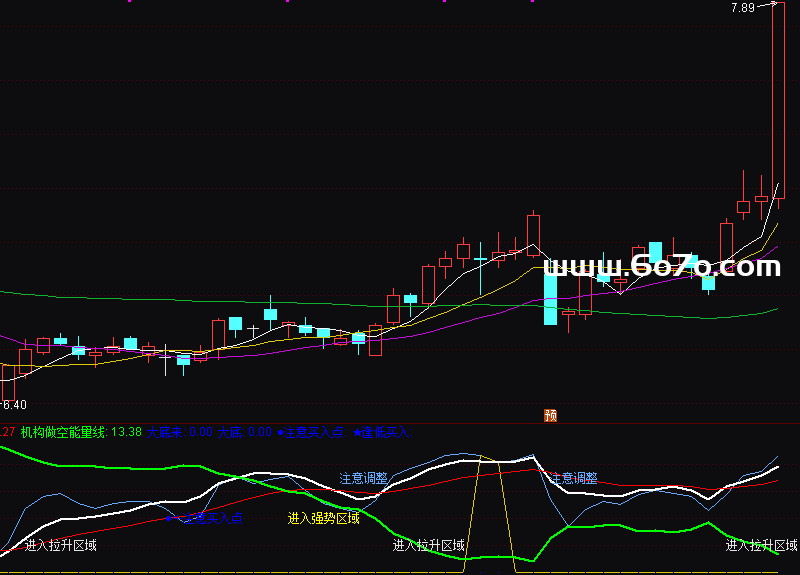Click the ★逢低买入: legend entry
The image size is (800, 575).
click(x=383, y=432)
